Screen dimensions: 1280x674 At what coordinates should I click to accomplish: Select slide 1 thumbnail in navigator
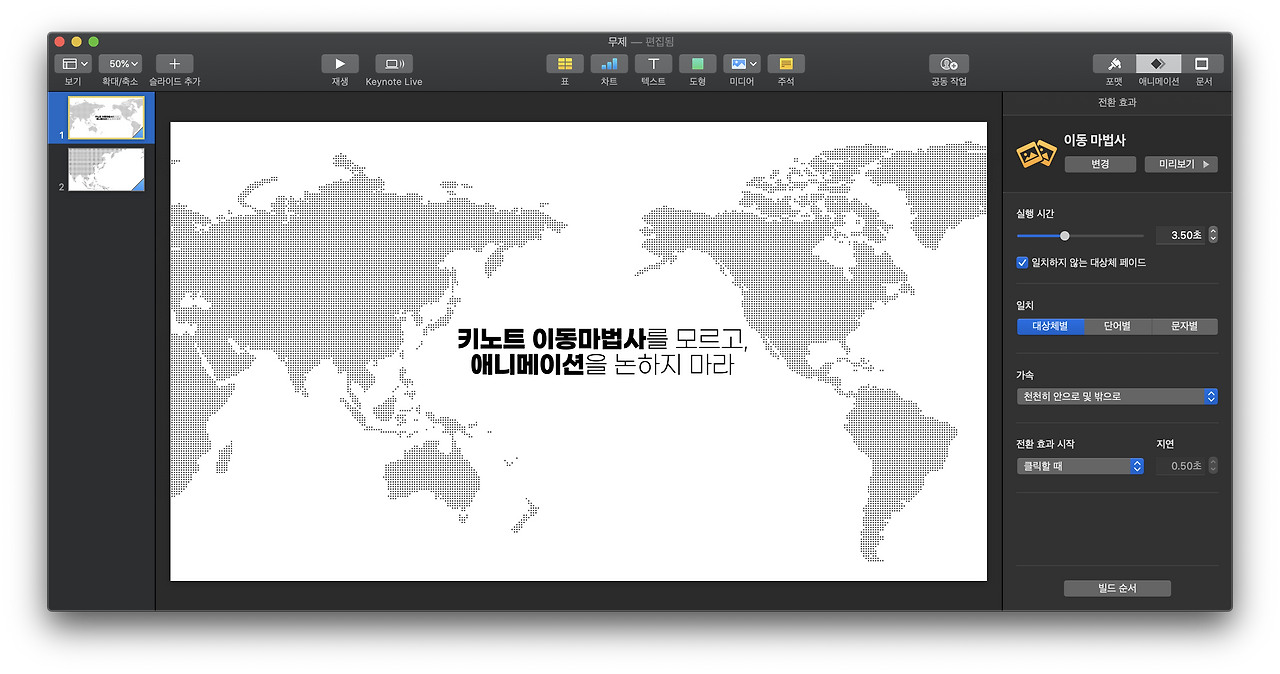point(106,117)
